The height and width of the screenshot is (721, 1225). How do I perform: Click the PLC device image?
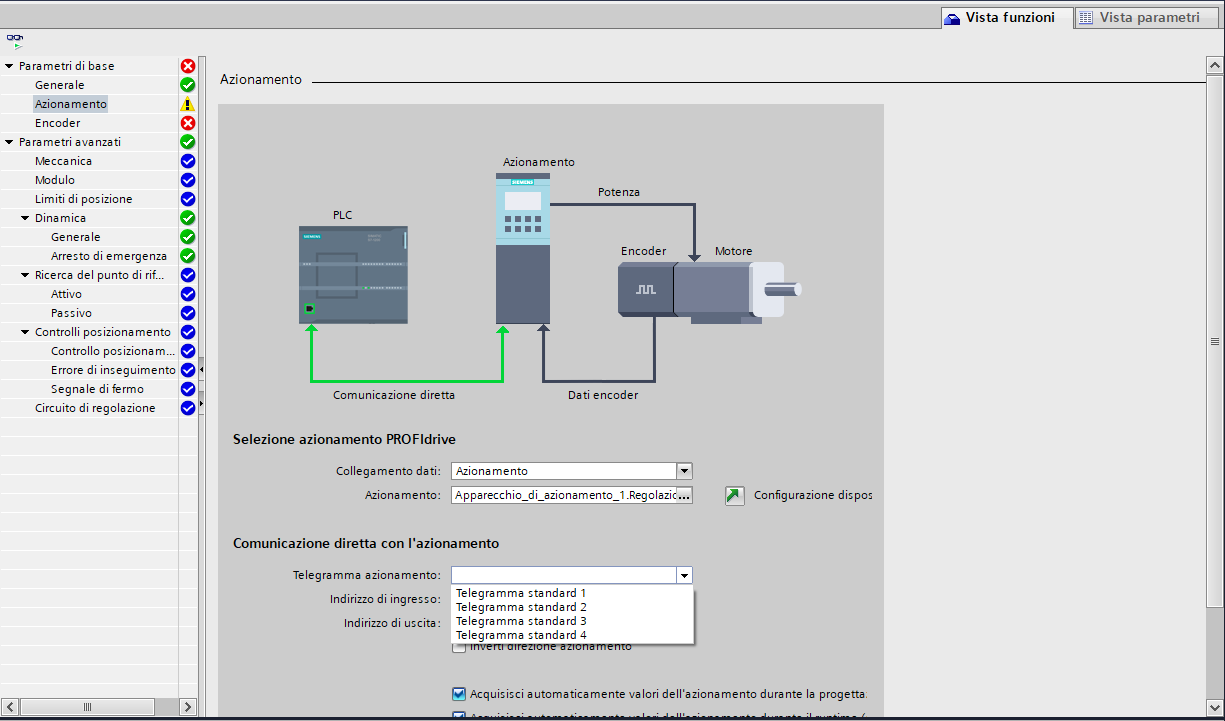(x=354, y=274)
